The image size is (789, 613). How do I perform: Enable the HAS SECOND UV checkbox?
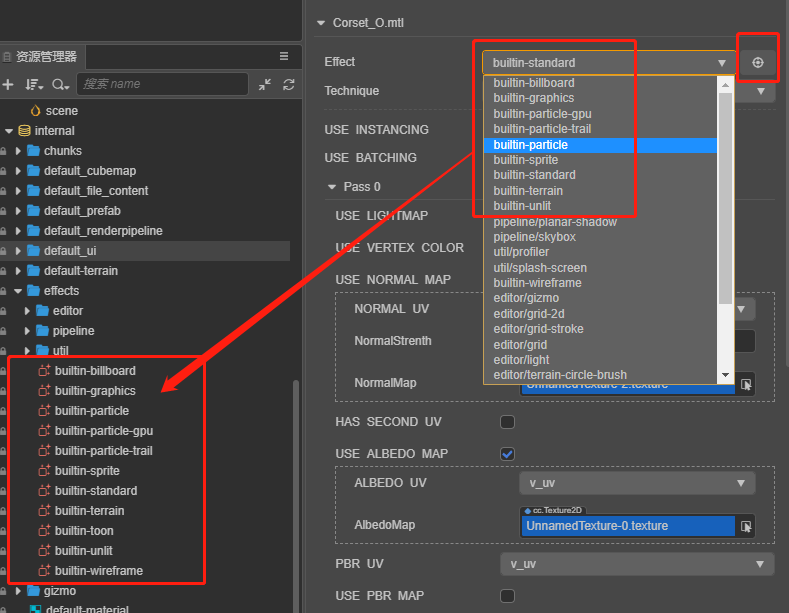click(507, 422)
